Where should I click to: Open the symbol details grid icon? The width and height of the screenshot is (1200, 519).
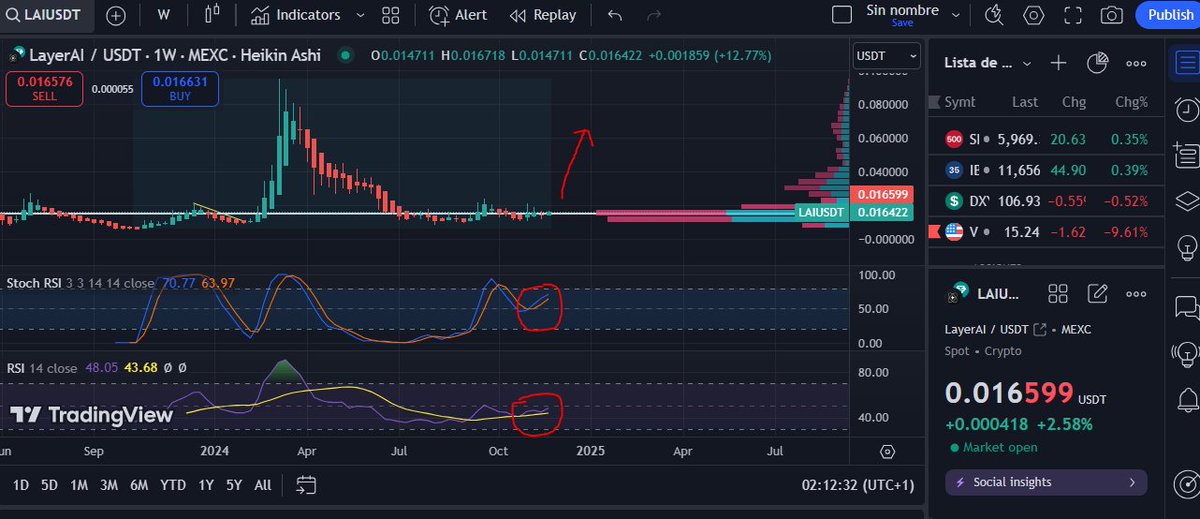click(1058, 293)
